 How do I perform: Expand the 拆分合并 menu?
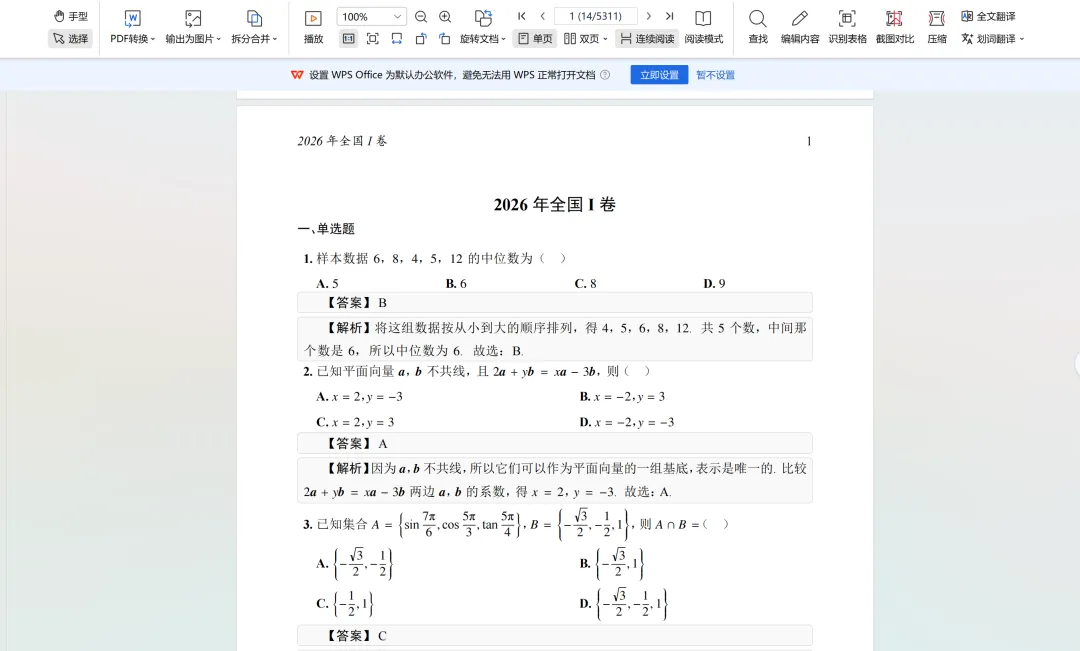click(x=275, y=39)
